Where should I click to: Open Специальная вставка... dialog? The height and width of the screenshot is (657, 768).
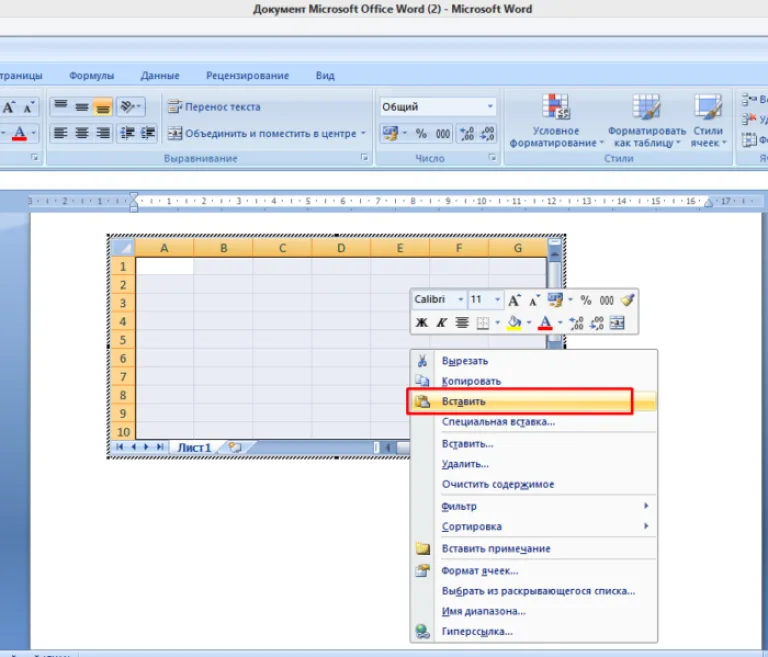click(x=533, y=422)
